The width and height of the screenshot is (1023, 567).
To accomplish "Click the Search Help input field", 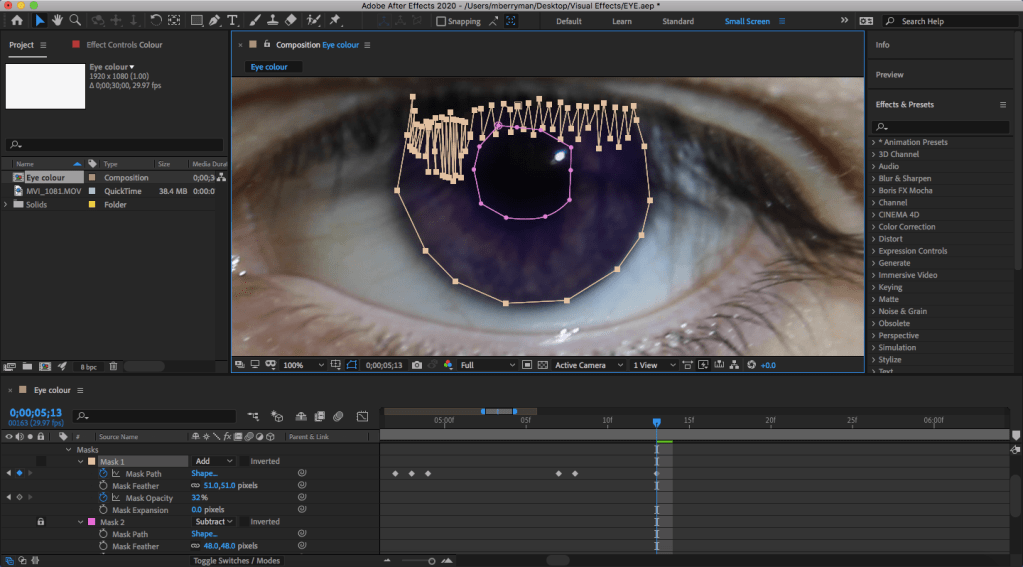I will coord(950,21).
